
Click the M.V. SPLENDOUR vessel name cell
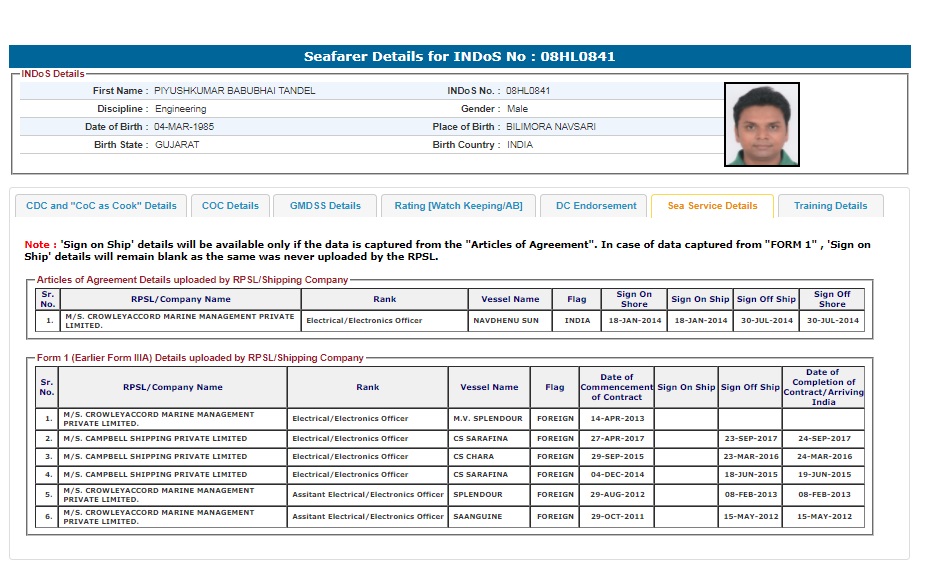click(489, 418)
